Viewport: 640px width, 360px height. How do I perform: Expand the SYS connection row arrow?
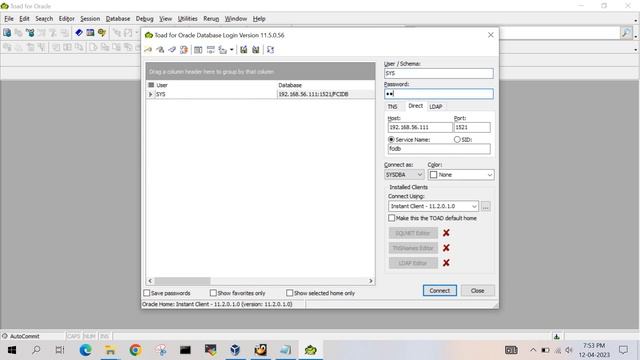point(150,94)
